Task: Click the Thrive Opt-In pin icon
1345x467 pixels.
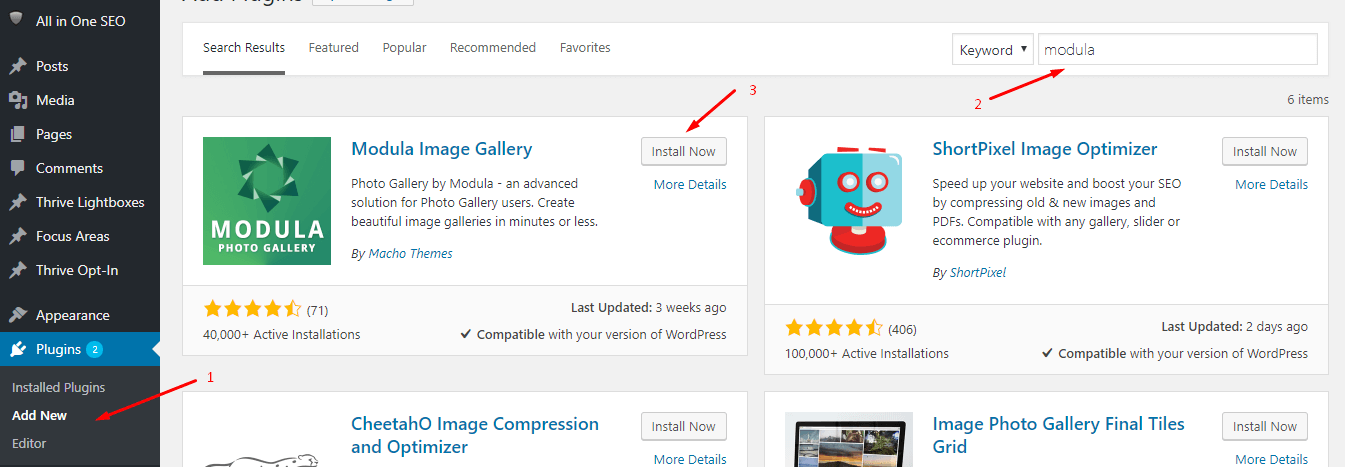Action: coord(17,270)
